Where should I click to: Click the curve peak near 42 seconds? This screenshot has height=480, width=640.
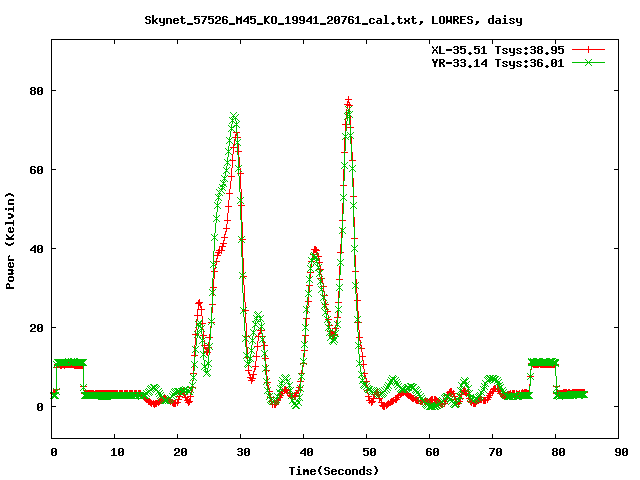tap(314, 249)
